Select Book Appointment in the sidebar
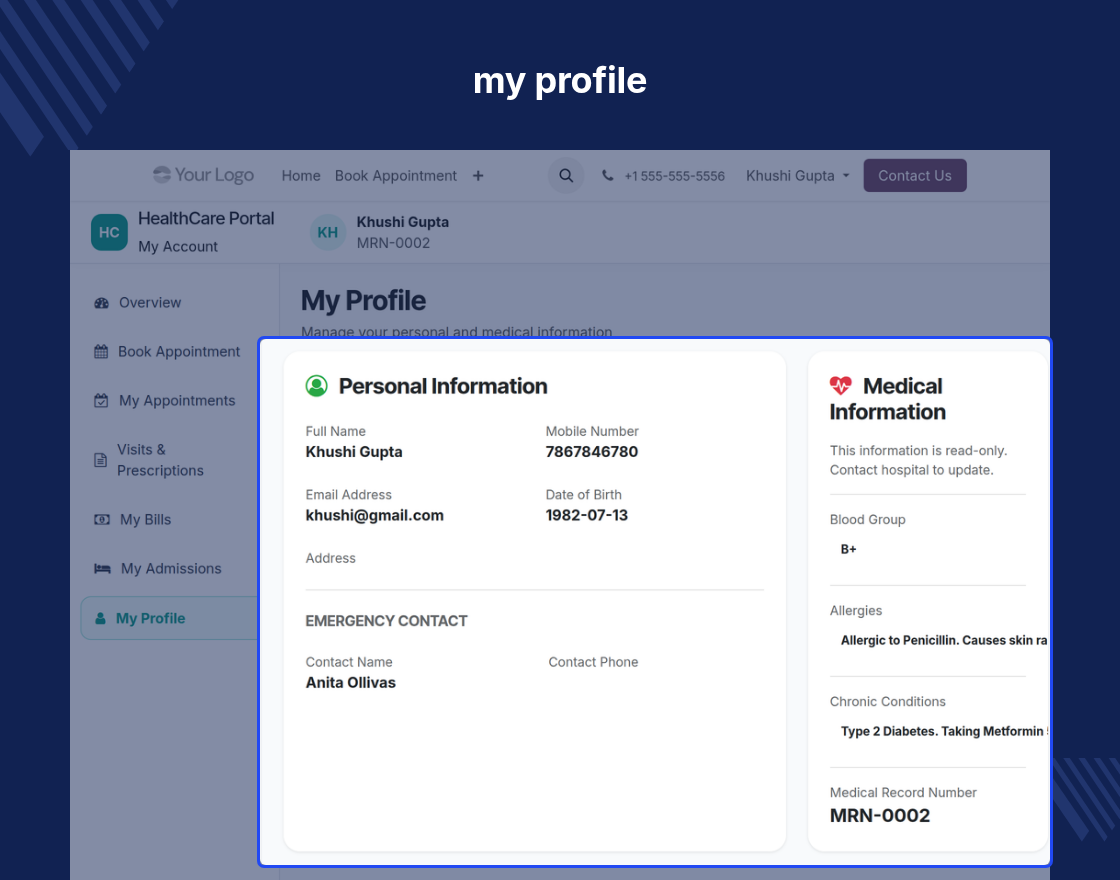The image size is (1120, 880). [179, 351]
